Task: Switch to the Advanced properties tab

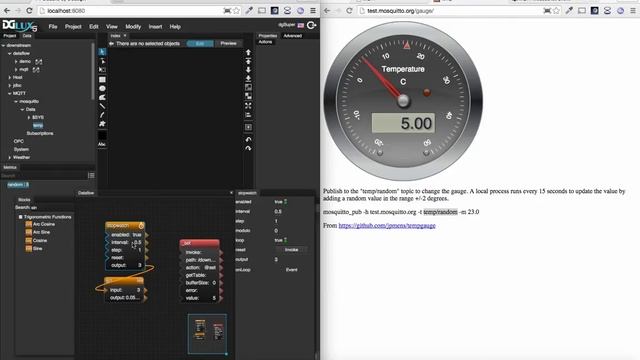Action: point(292,36)
